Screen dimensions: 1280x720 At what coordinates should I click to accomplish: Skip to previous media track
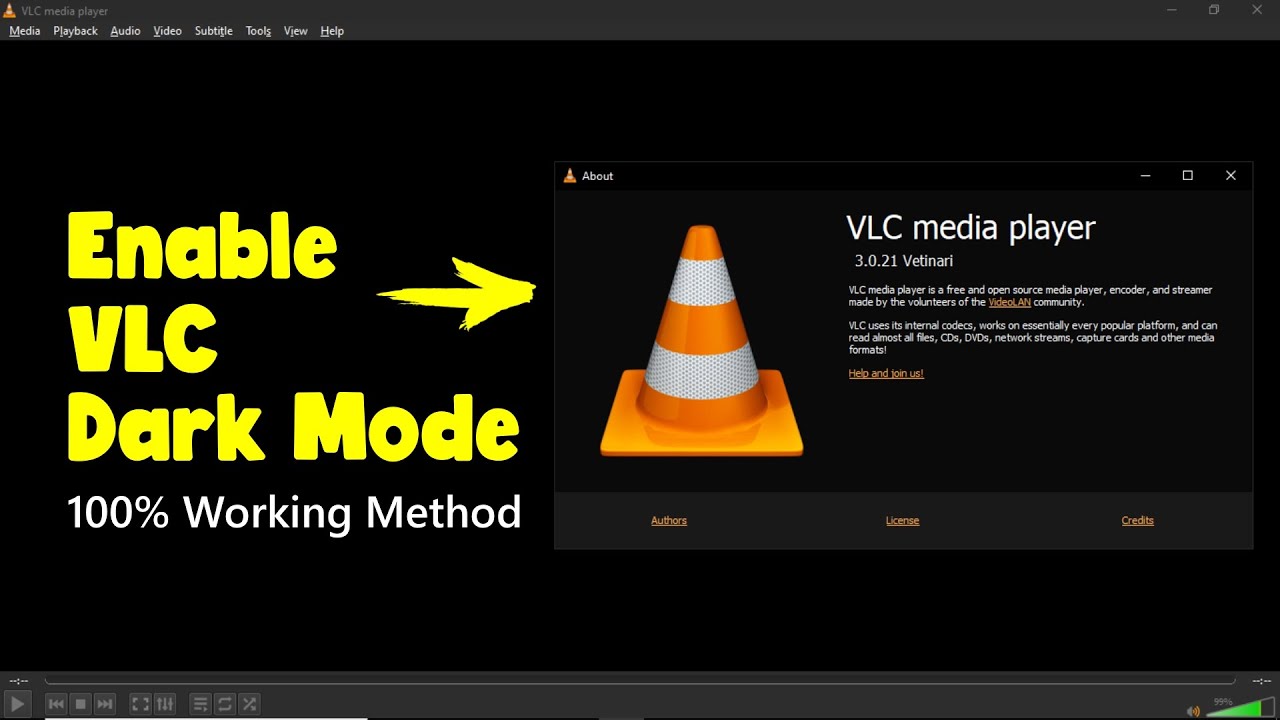tap(57, 704)
